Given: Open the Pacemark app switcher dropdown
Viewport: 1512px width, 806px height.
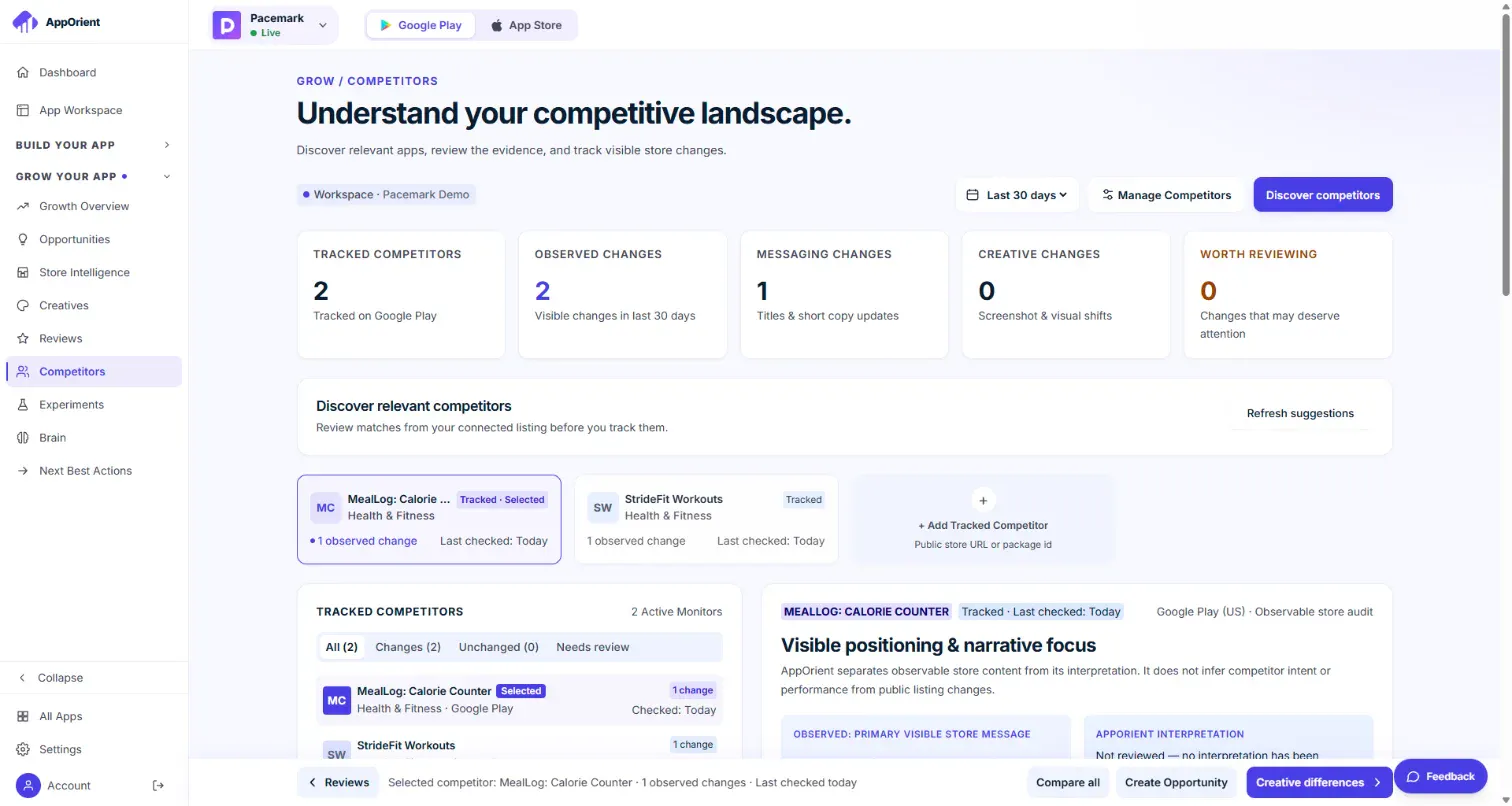Looking at the screenshot, I should click(274, 25).
